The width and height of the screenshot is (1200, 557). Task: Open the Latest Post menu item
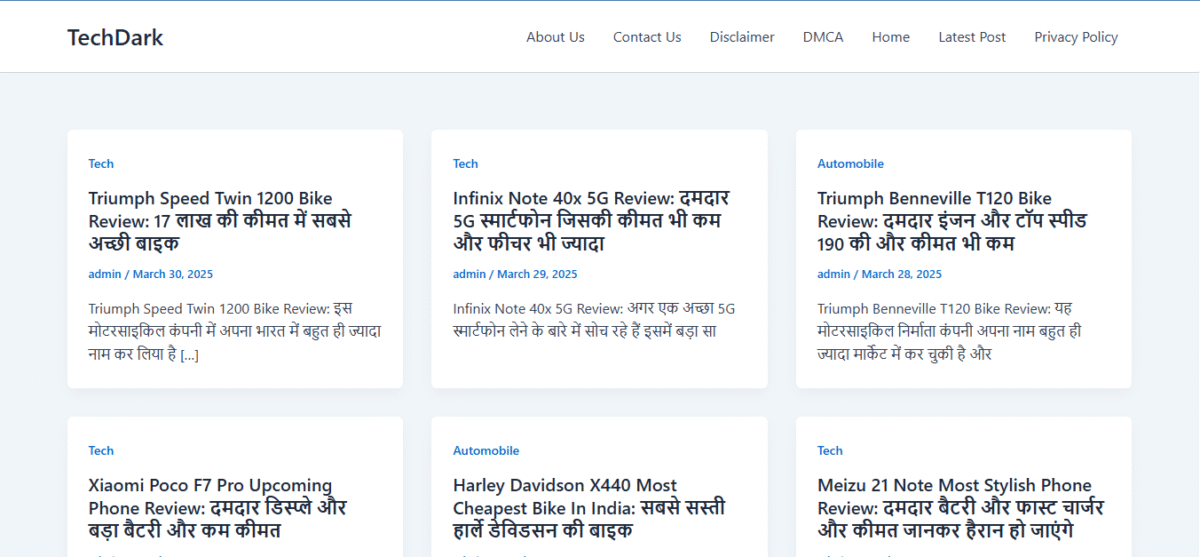pos(972,37)
